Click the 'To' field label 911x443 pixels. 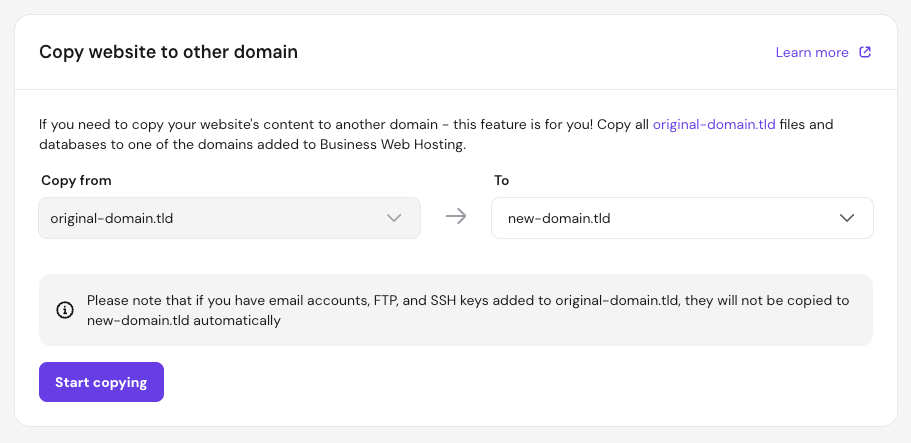tap(502, 181)
